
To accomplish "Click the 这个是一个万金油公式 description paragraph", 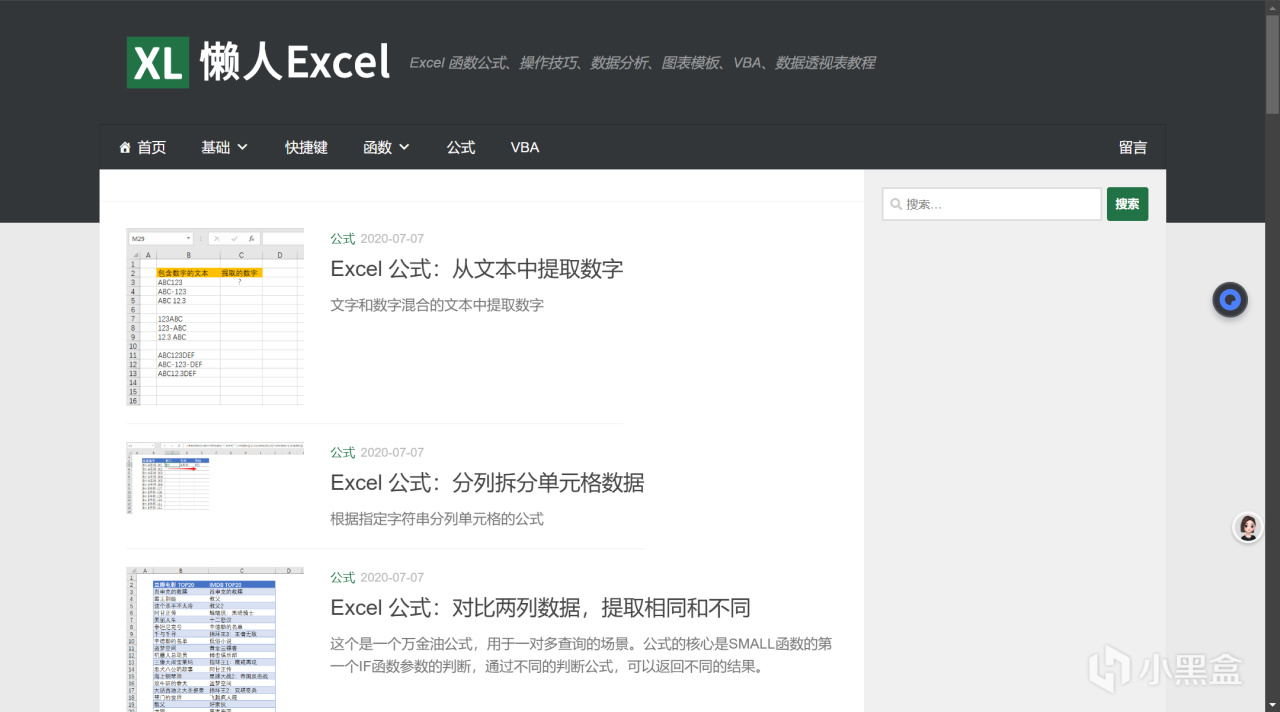I will tap(581, 655).
